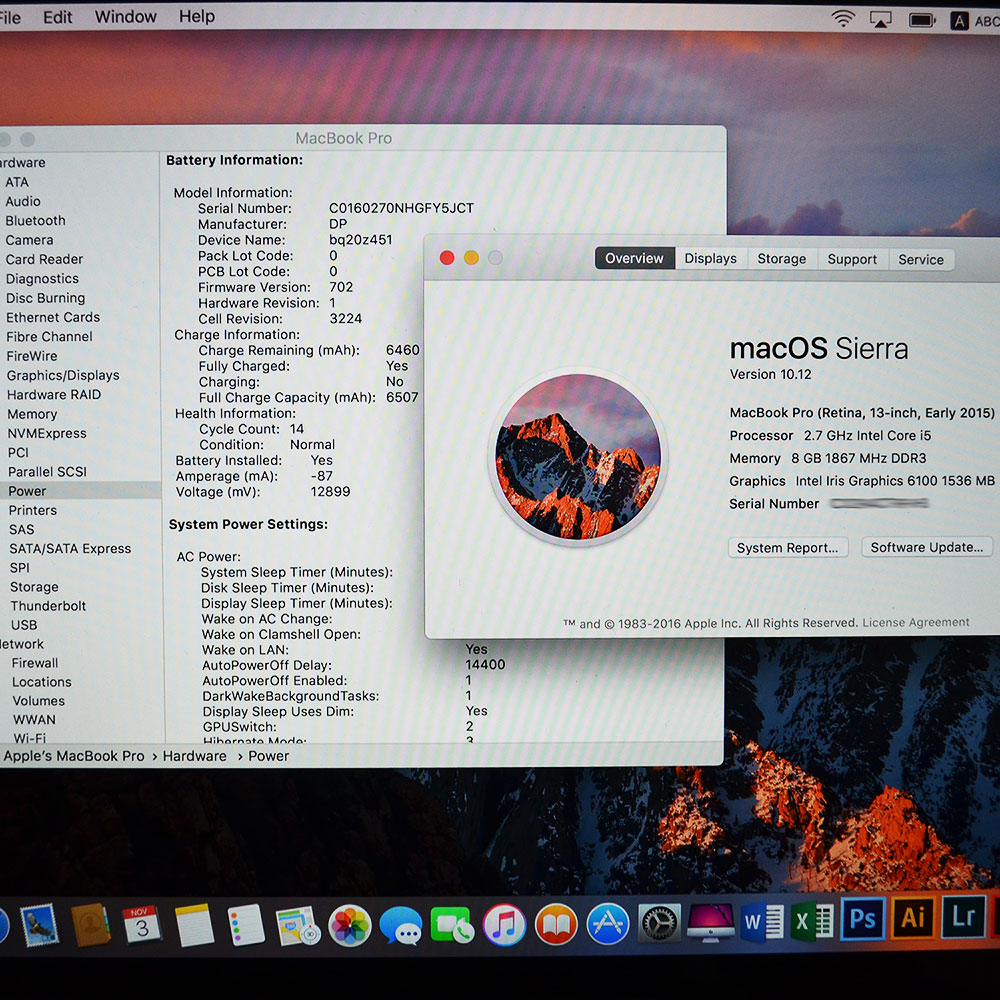Open the Window menu
Image resolution: width=1000 pixels, height=1000 pixels.
[126, 17]
